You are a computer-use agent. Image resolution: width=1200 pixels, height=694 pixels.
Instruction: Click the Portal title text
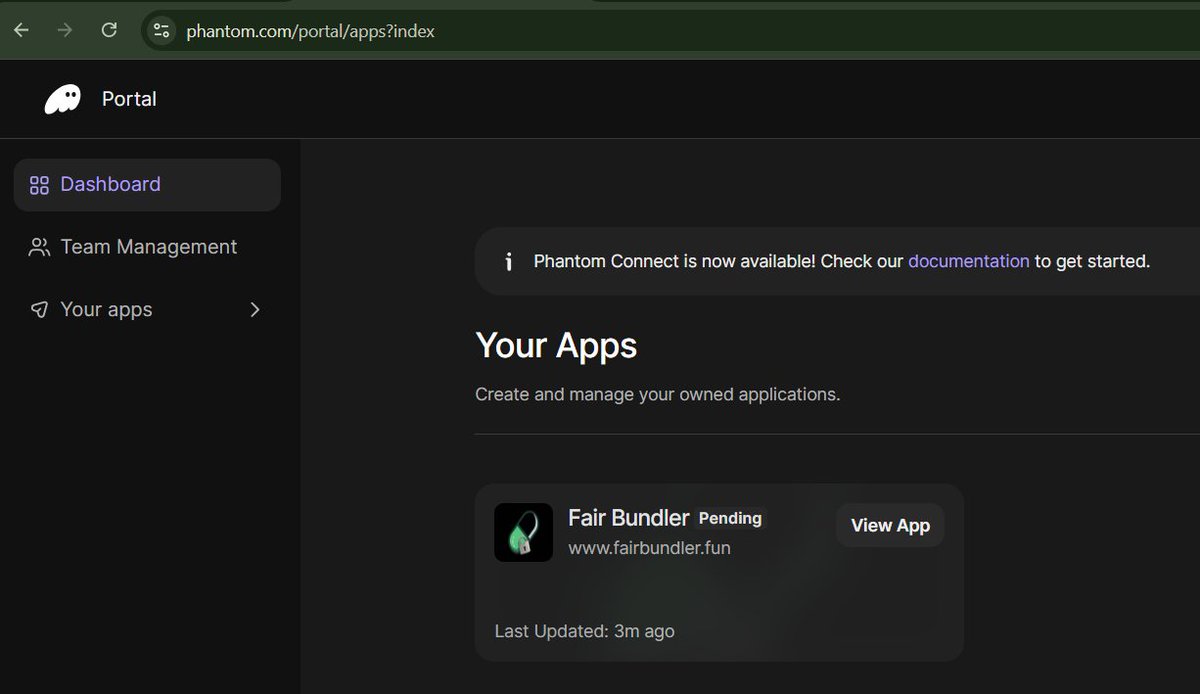click(x=129, y=99)
